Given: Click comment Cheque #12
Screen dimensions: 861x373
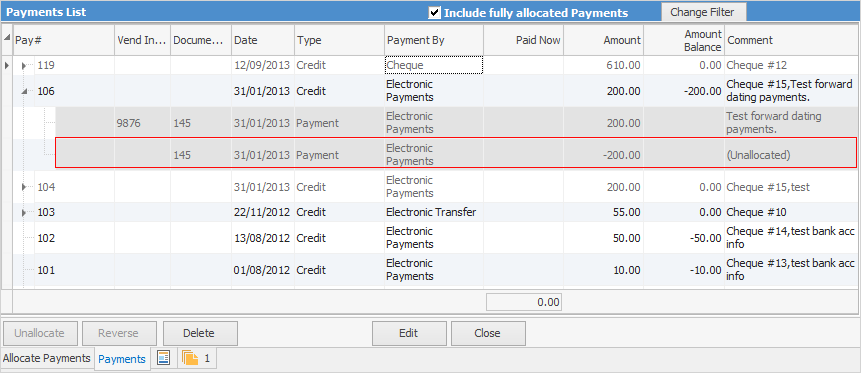Looking at the screenshot, I should coord(756,65).
